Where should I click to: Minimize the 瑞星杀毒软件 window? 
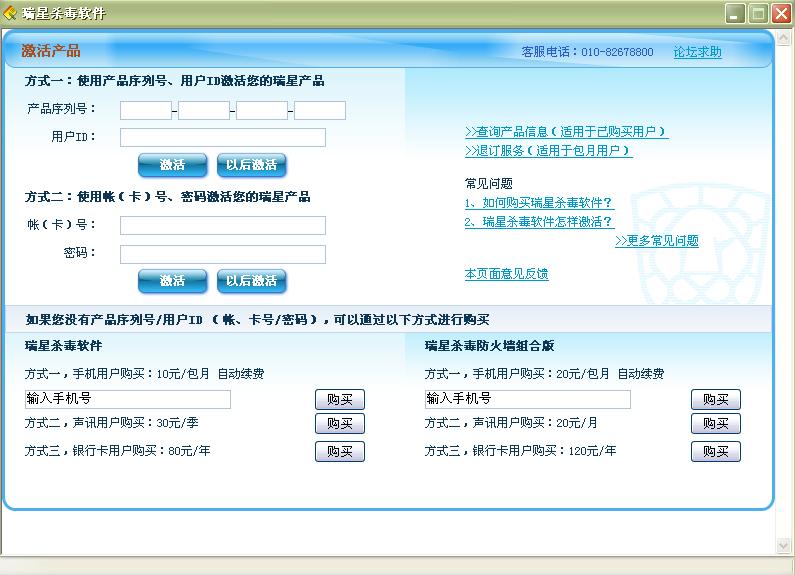[x=735, y=14]
